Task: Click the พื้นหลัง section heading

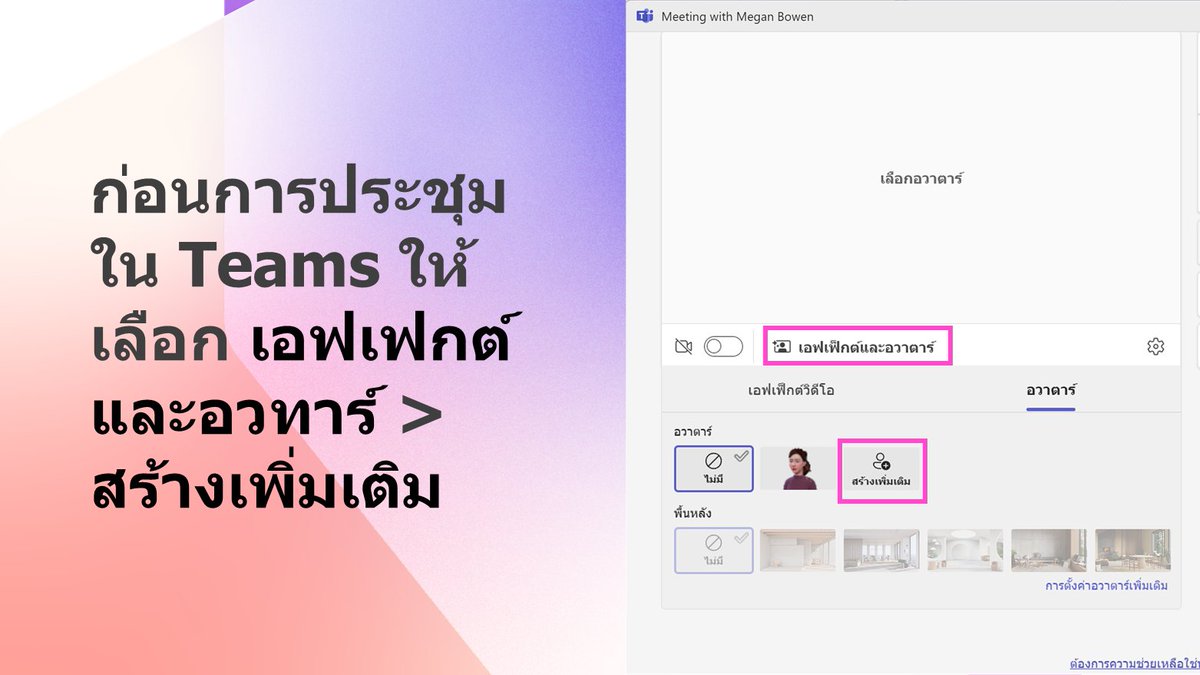Action: pos(692,513)
